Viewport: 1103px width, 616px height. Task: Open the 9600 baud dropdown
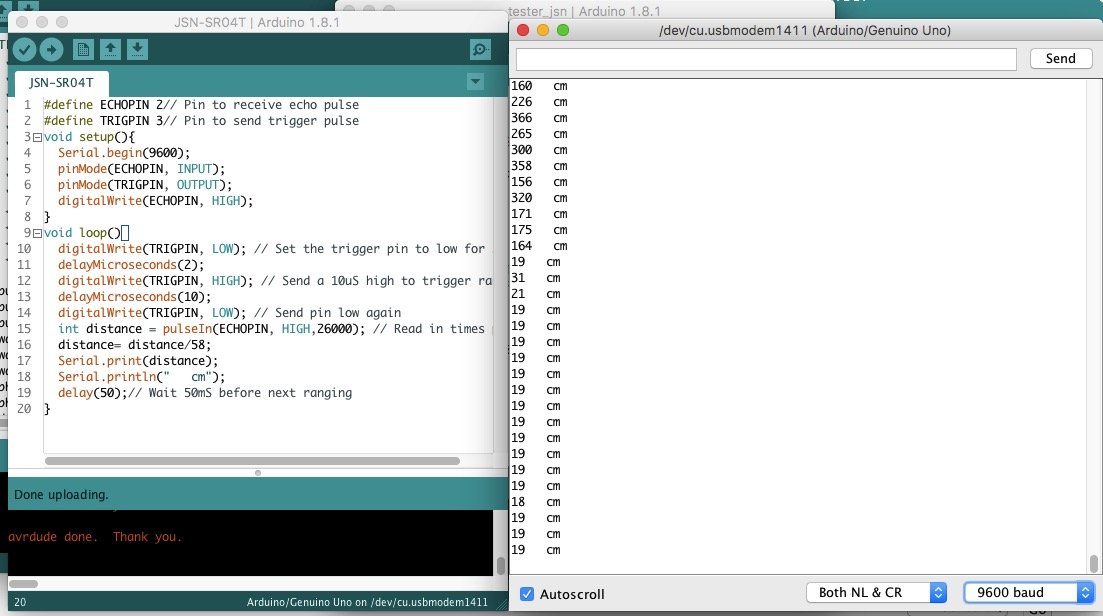tap(1026, 593)
